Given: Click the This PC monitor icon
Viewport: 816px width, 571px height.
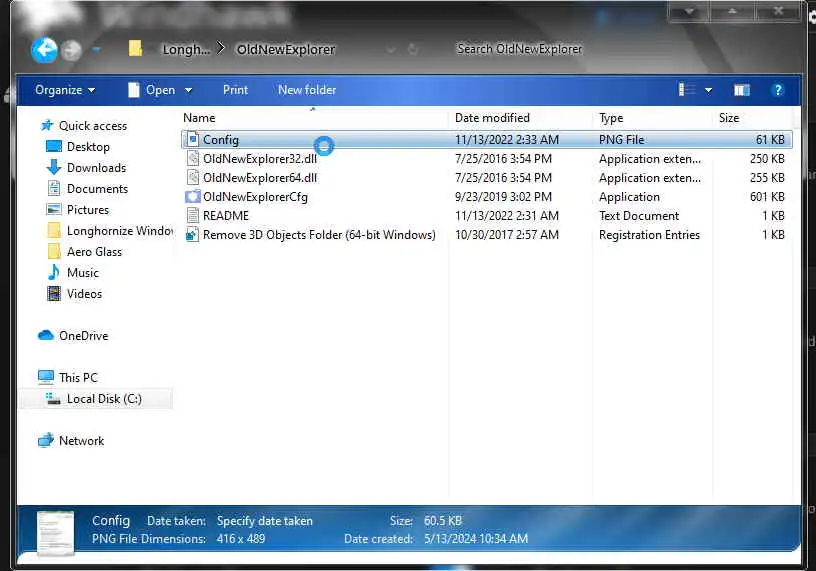Looking at the screenshot, I should [x=46, y=377].
